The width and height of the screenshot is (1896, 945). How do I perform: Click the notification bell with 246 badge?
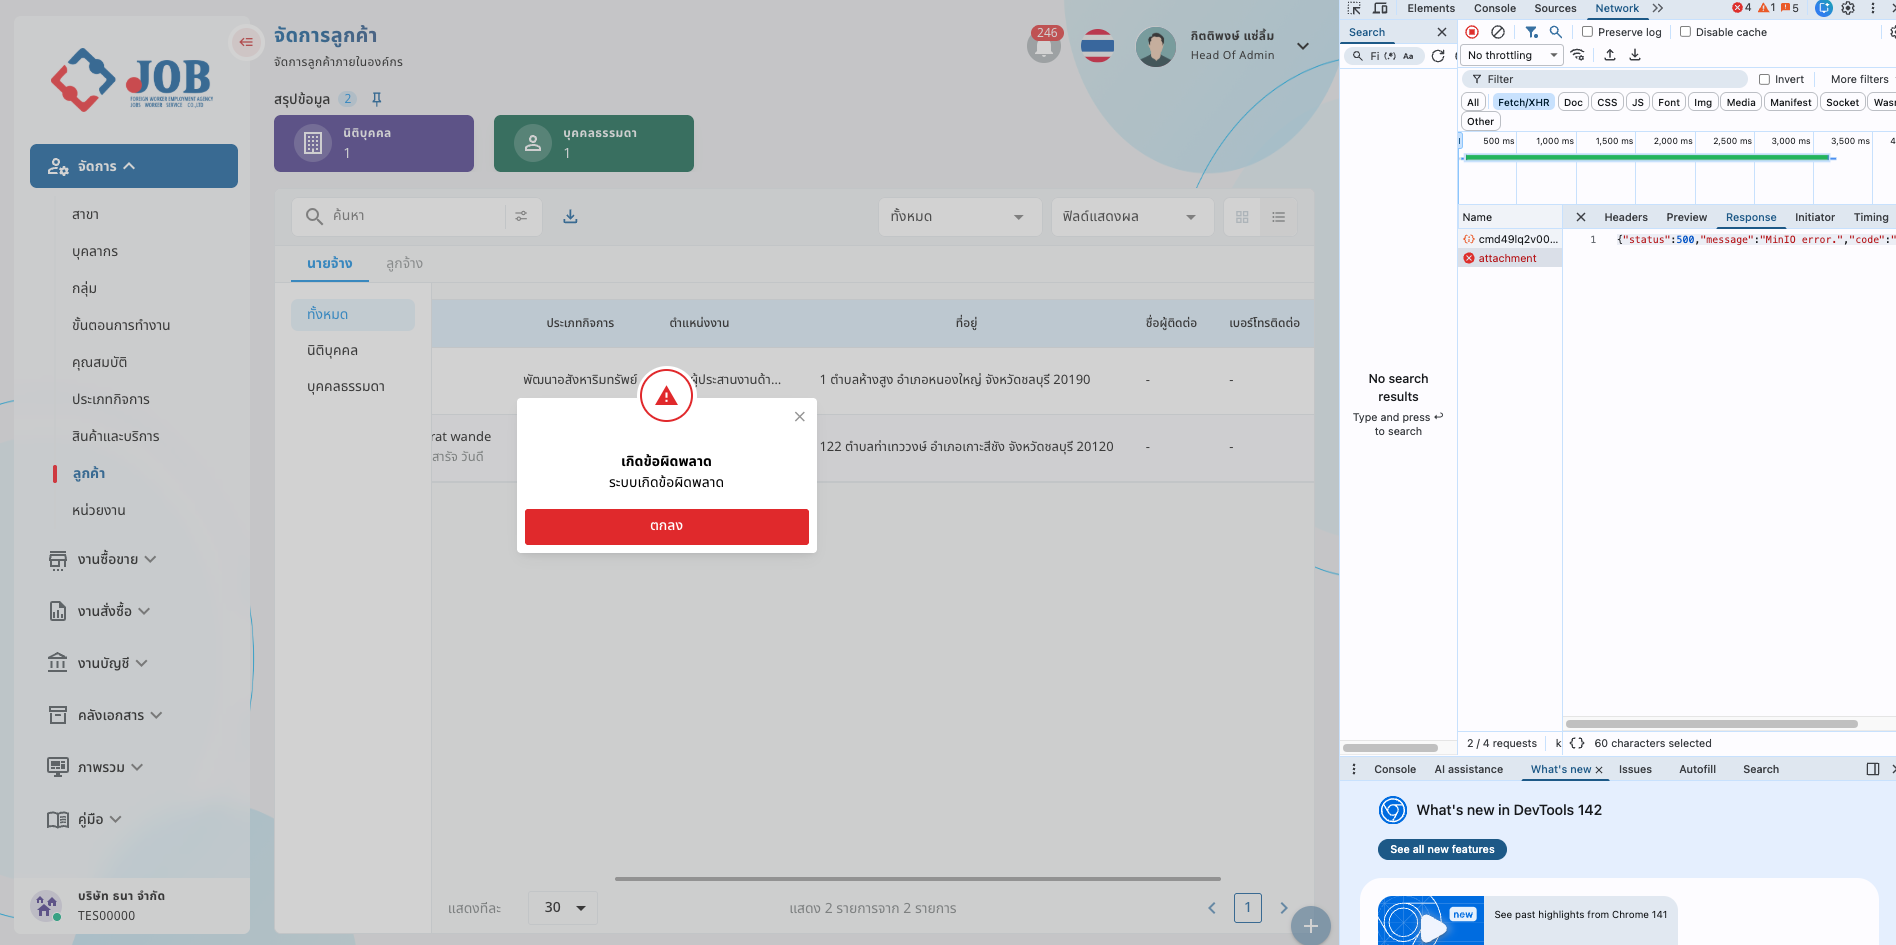(1043, 47)
